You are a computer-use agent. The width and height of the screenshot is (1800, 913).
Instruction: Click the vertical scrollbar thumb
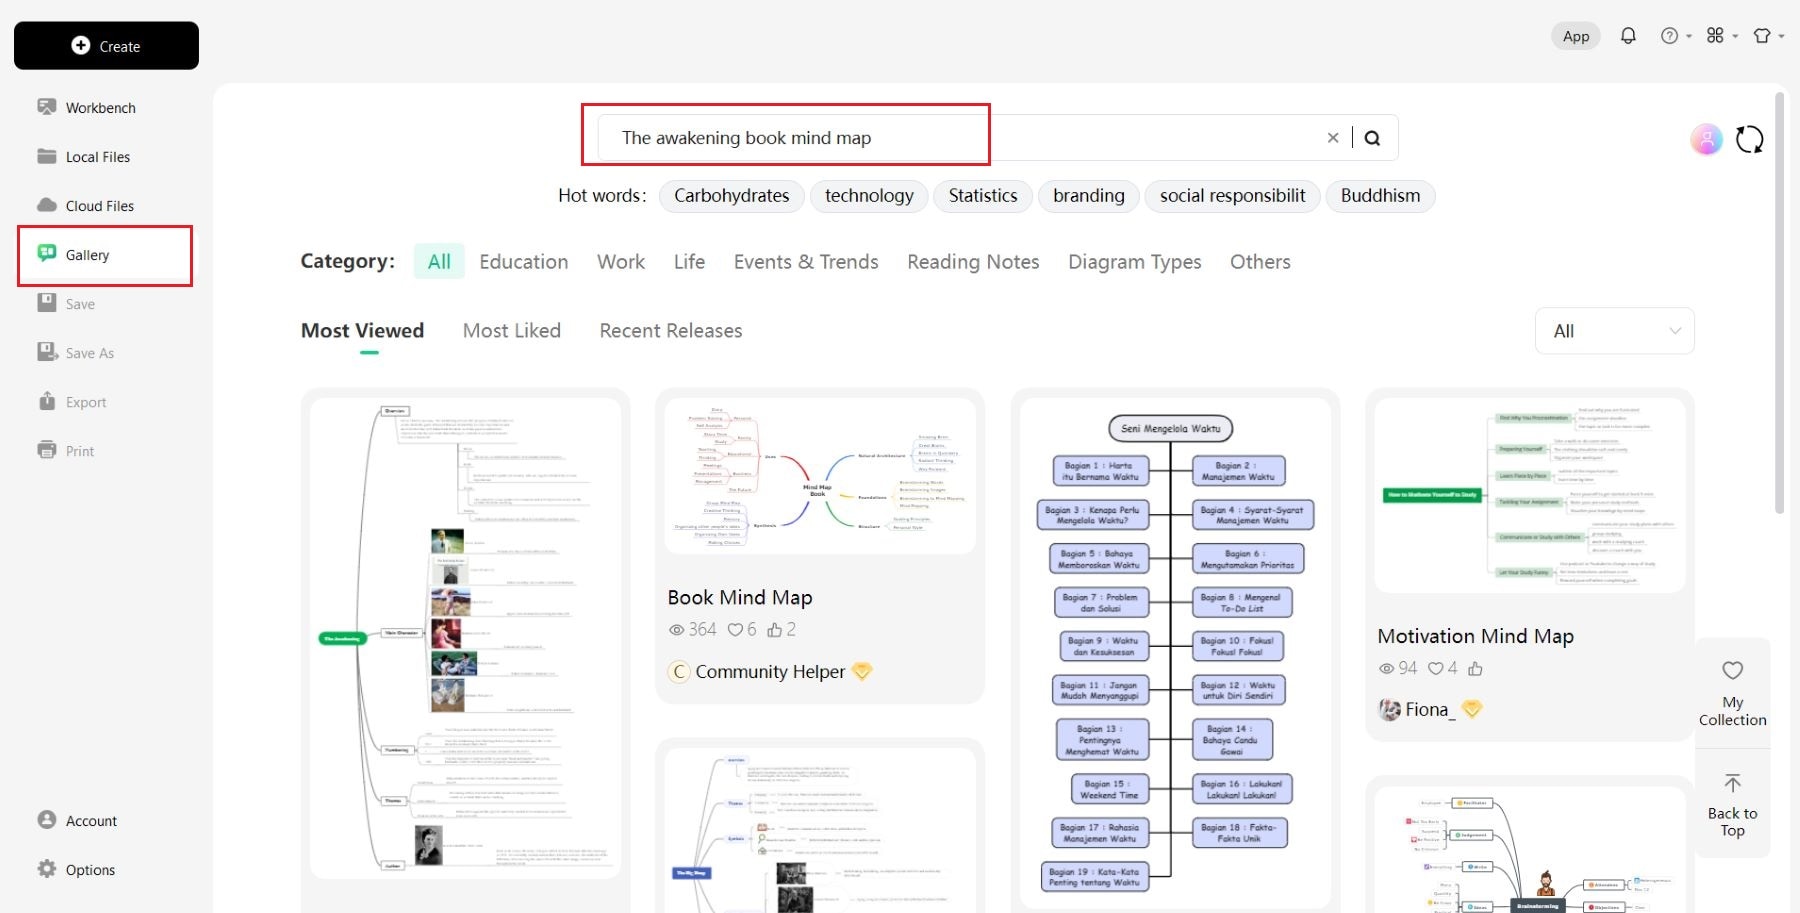1780,303
